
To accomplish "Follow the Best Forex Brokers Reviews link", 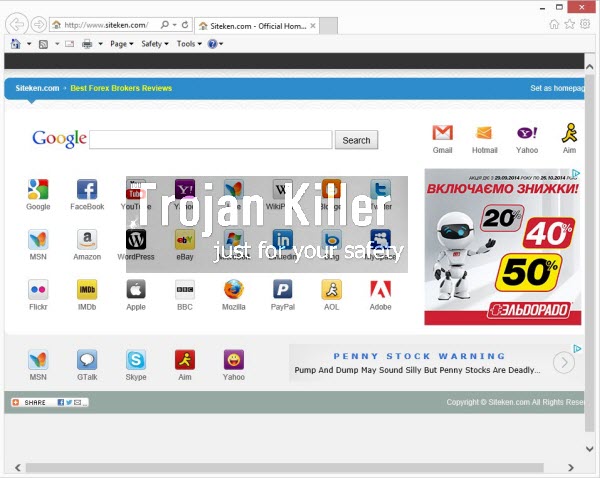I will [x=121, y=88].
